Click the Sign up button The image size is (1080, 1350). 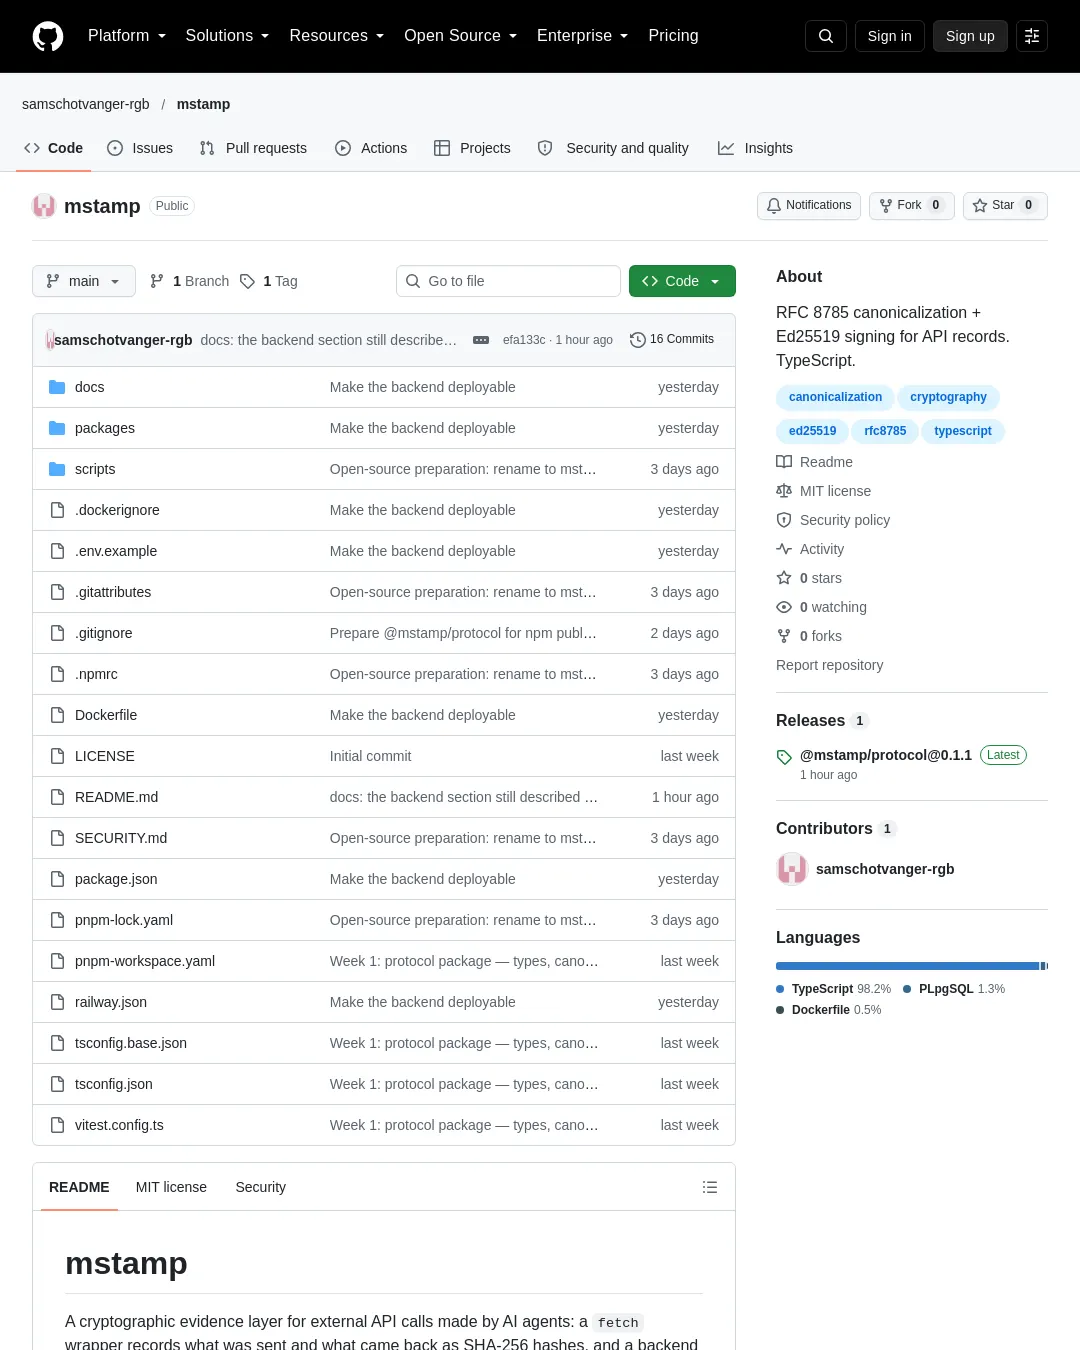(x=970, y=36)
